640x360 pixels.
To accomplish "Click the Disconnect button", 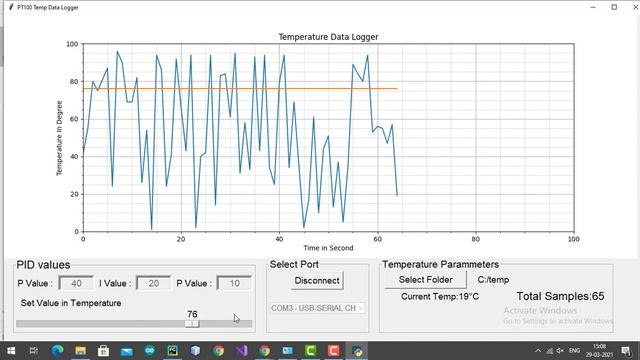I will [317, 280].
